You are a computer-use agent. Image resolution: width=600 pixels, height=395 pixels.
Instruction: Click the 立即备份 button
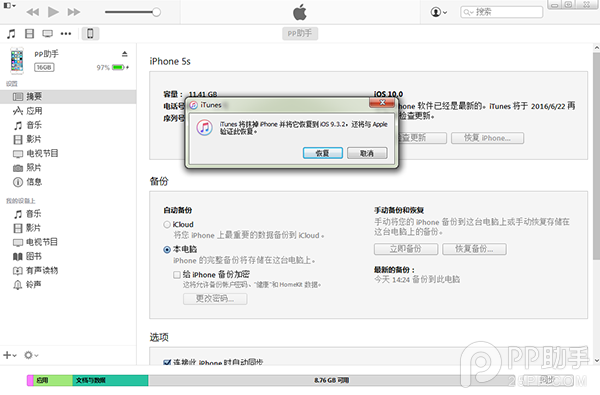pyautogui.click(x=406, y=249)
